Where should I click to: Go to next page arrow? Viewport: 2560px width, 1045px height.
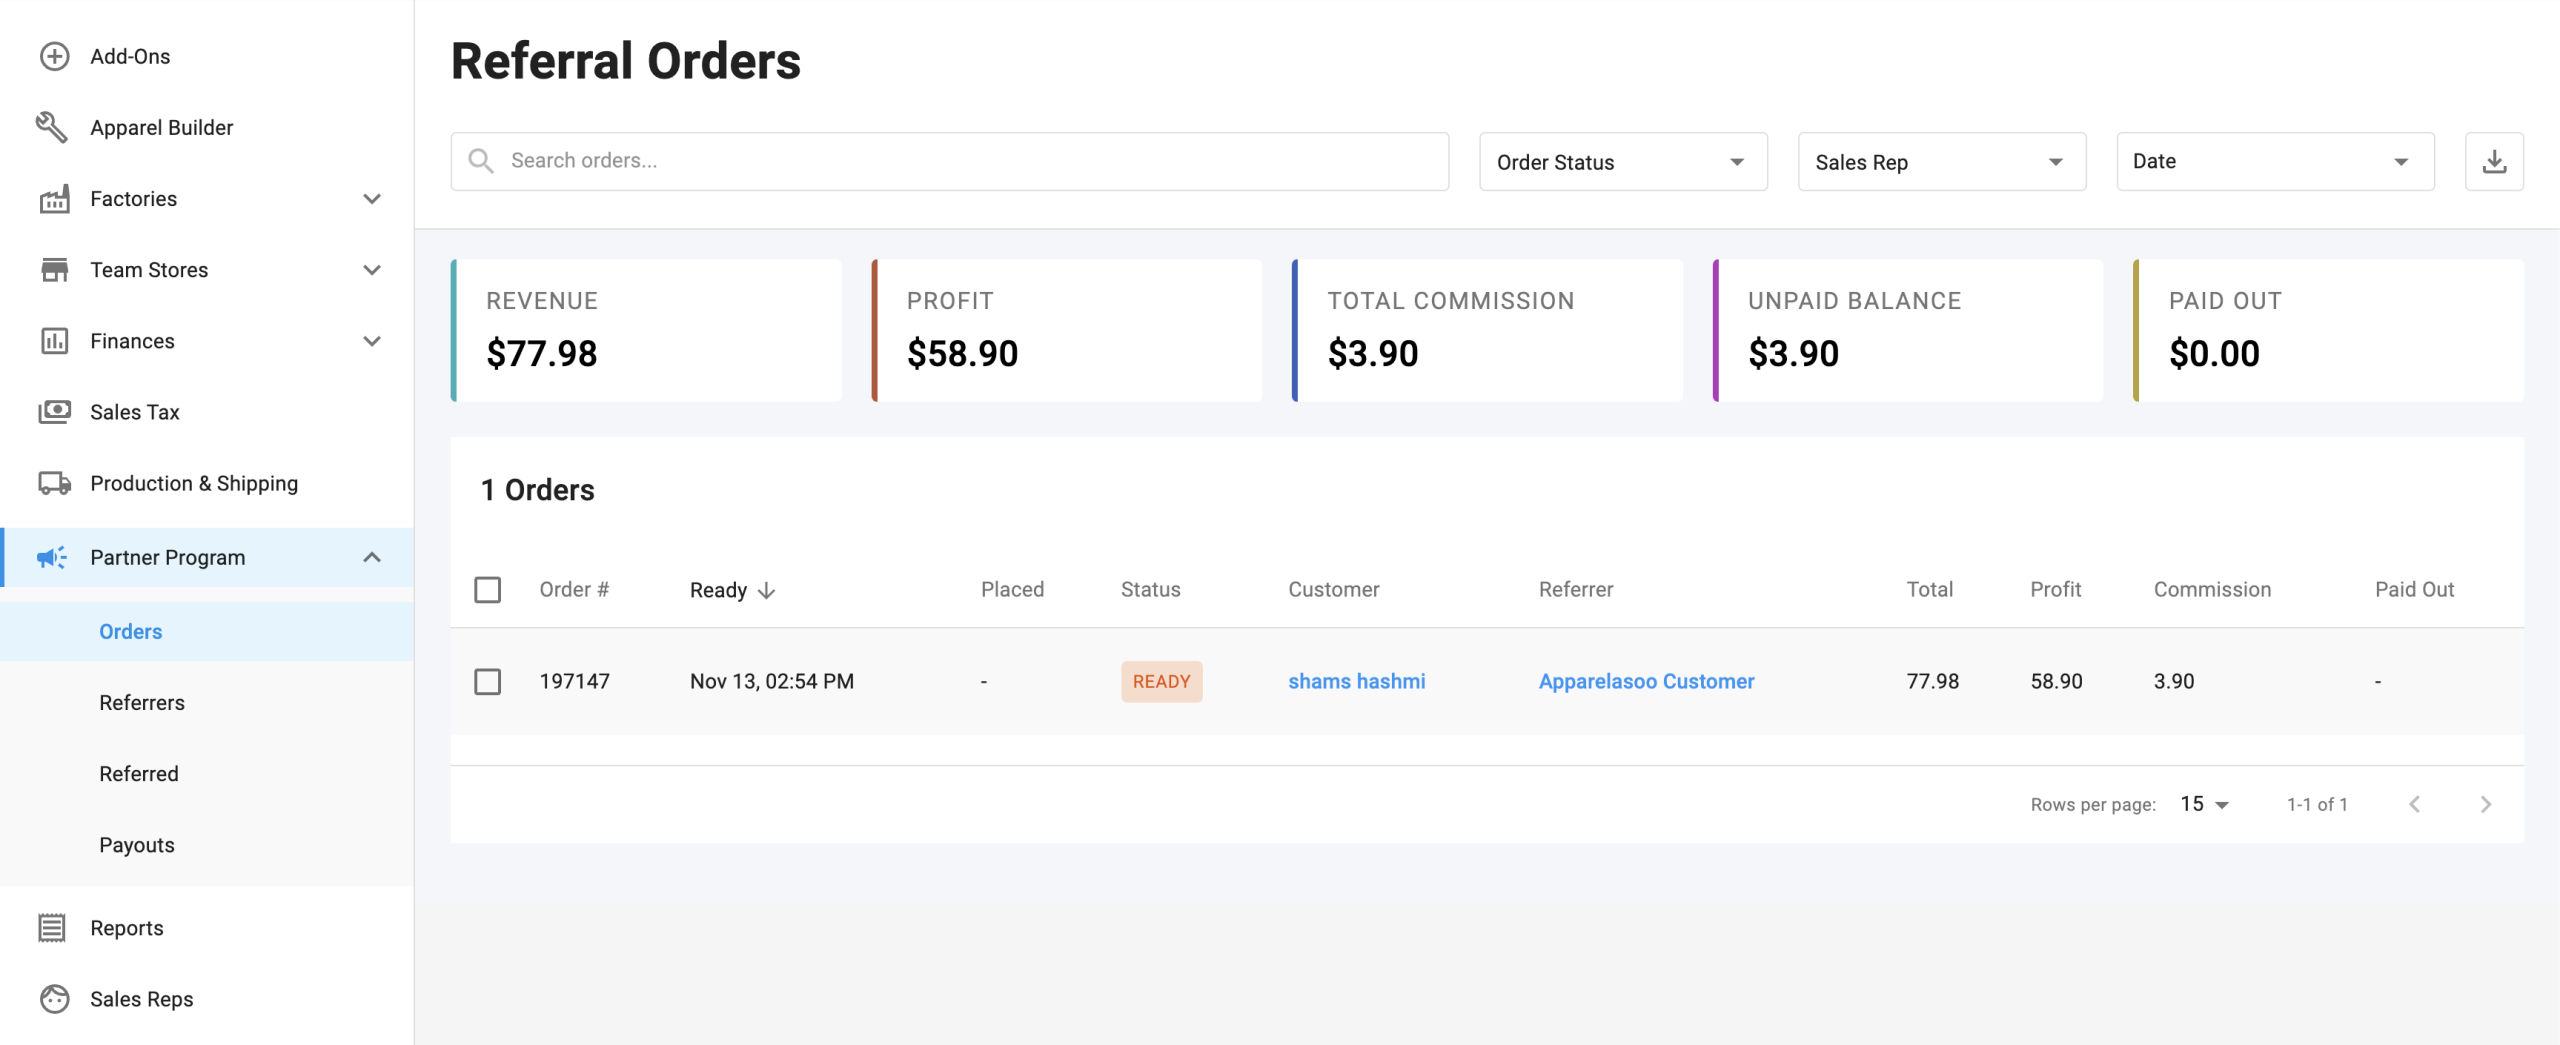(2486, 804)
